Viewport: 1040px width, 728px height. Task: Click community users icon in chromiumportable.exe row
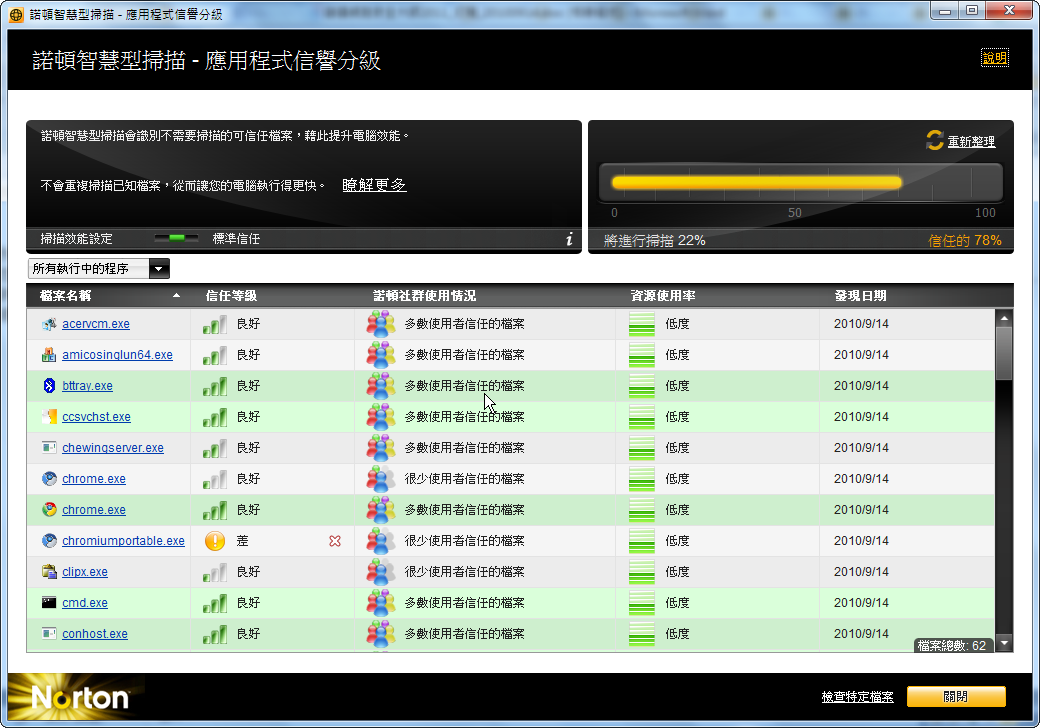pos(381,540)
